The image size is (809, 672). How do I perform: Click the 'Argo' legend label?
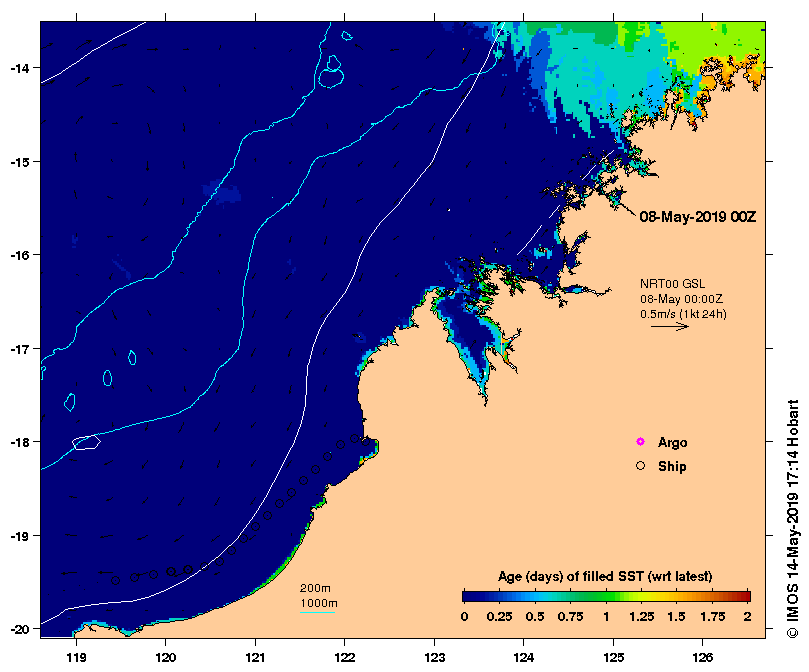pyautogui.click(x=672, y=442)
